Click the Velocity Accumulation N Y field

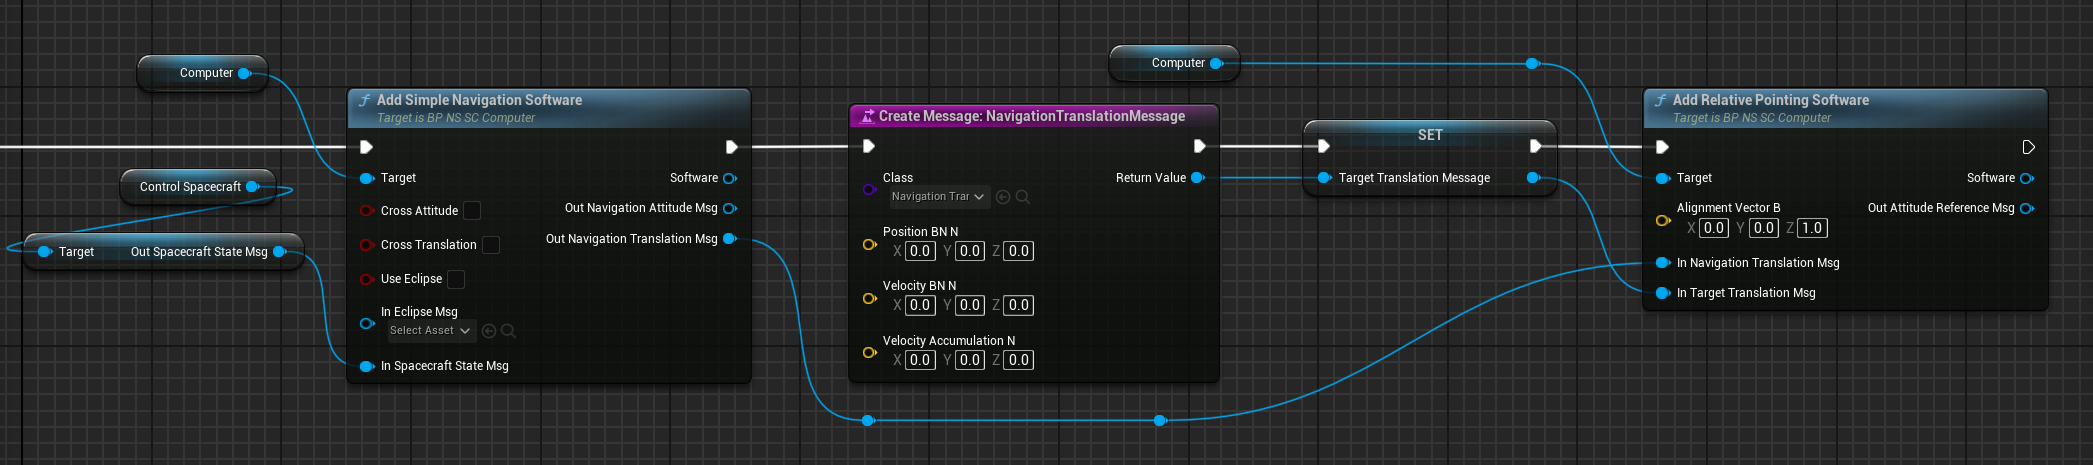click(x=970, y=360)
